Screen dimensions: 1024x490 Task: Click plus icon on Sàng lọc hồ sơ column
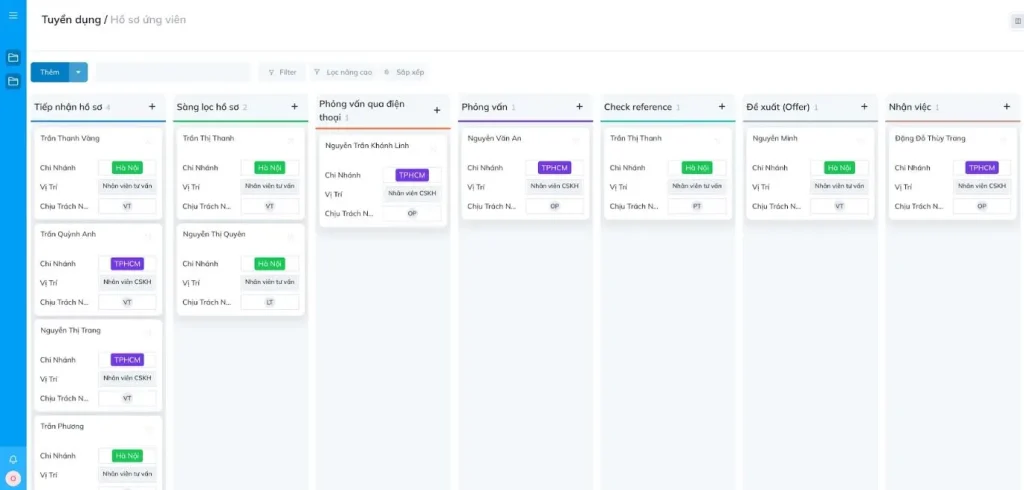[x=294, y=107]
